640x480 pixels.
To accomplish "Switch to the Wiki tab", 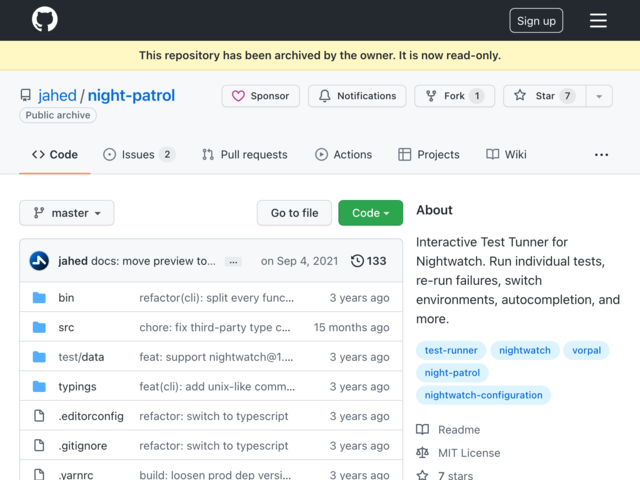I will pyautogui.click(x=506, y=155).
